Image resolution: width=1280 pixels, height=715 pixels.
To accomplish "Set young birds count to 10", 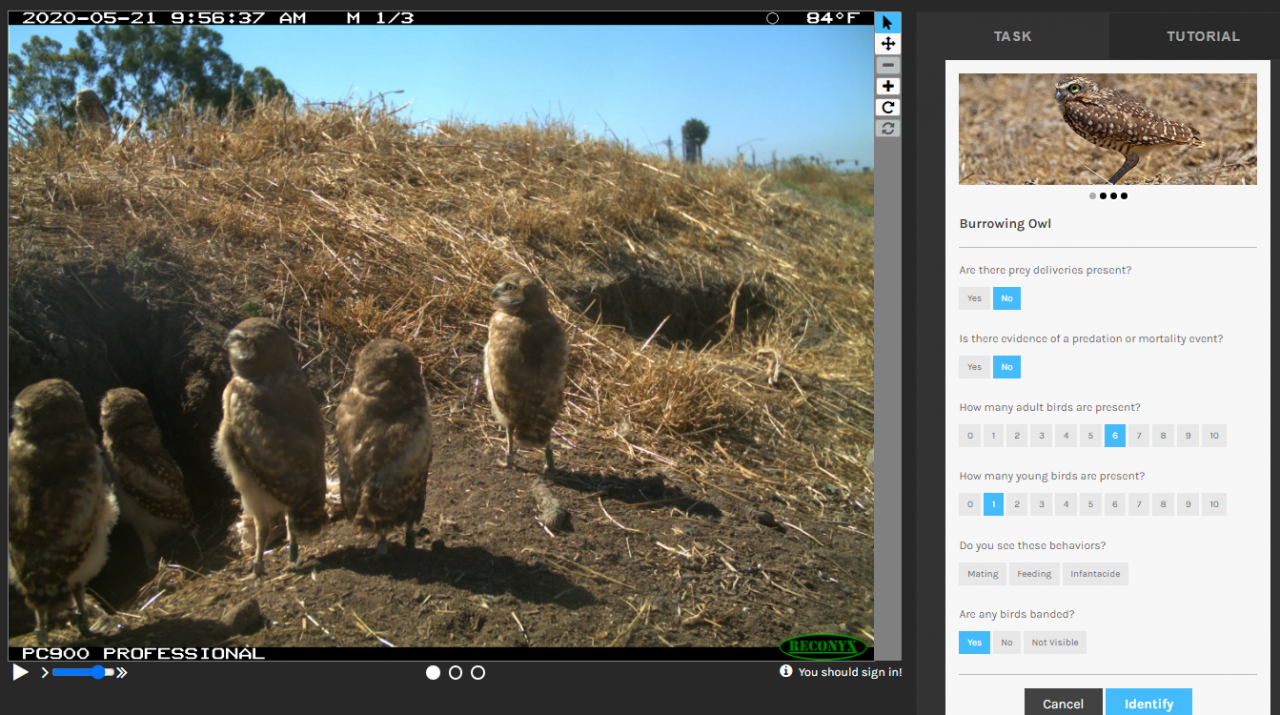I will click(1214, 504).
